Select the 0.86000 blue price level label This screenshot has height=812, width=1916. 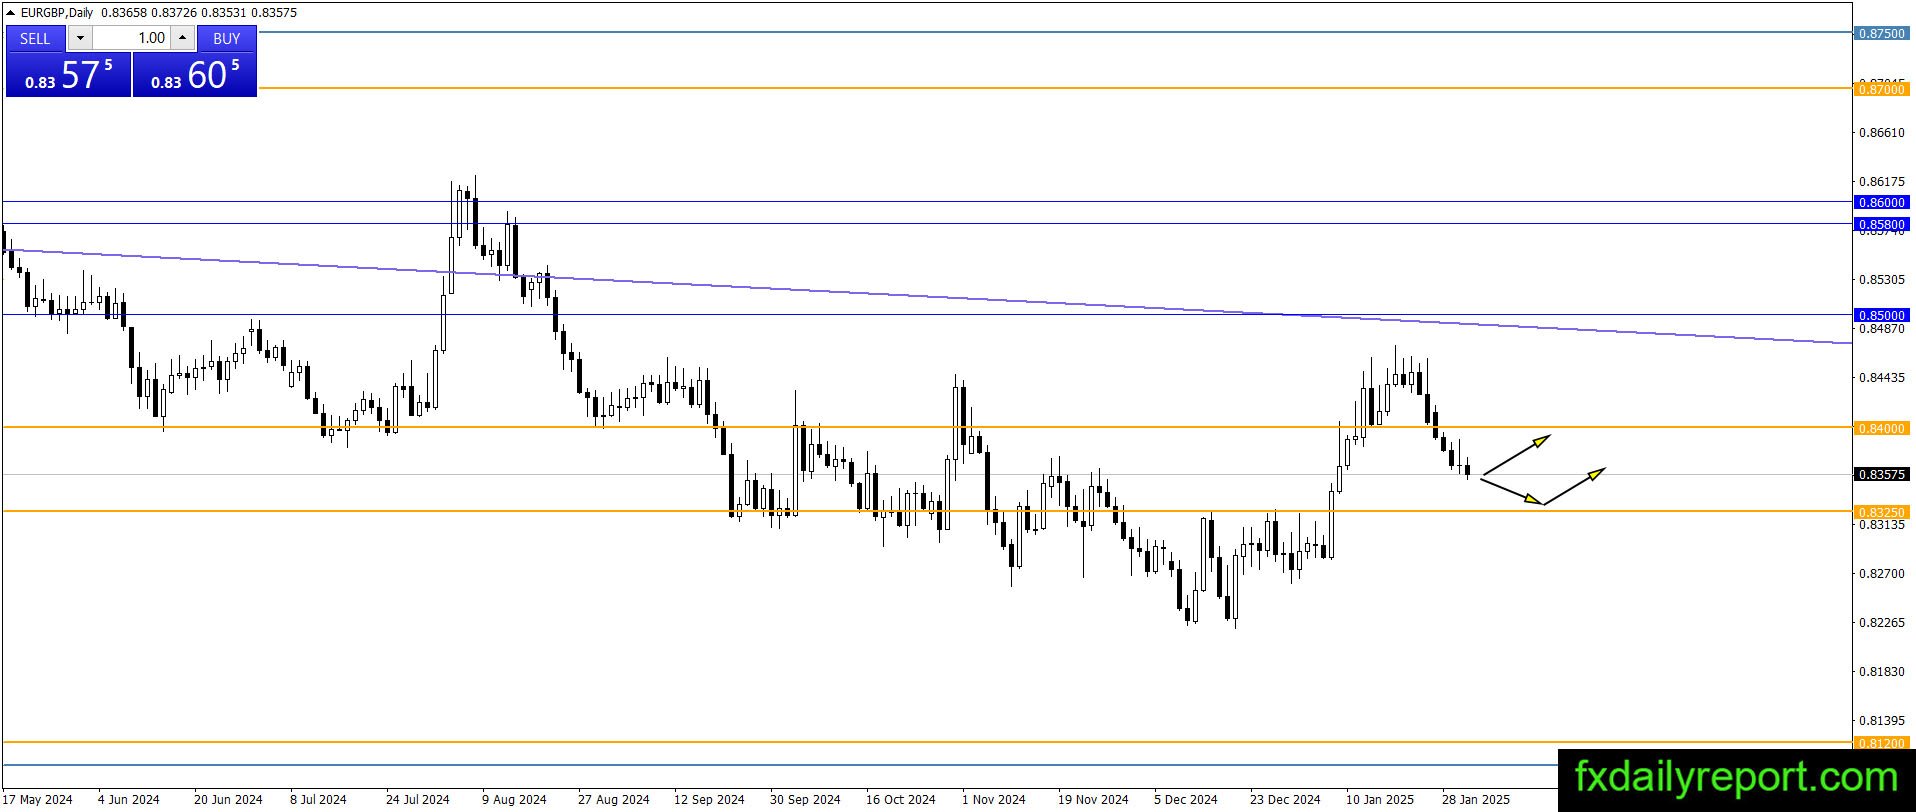click(1881, 202)
